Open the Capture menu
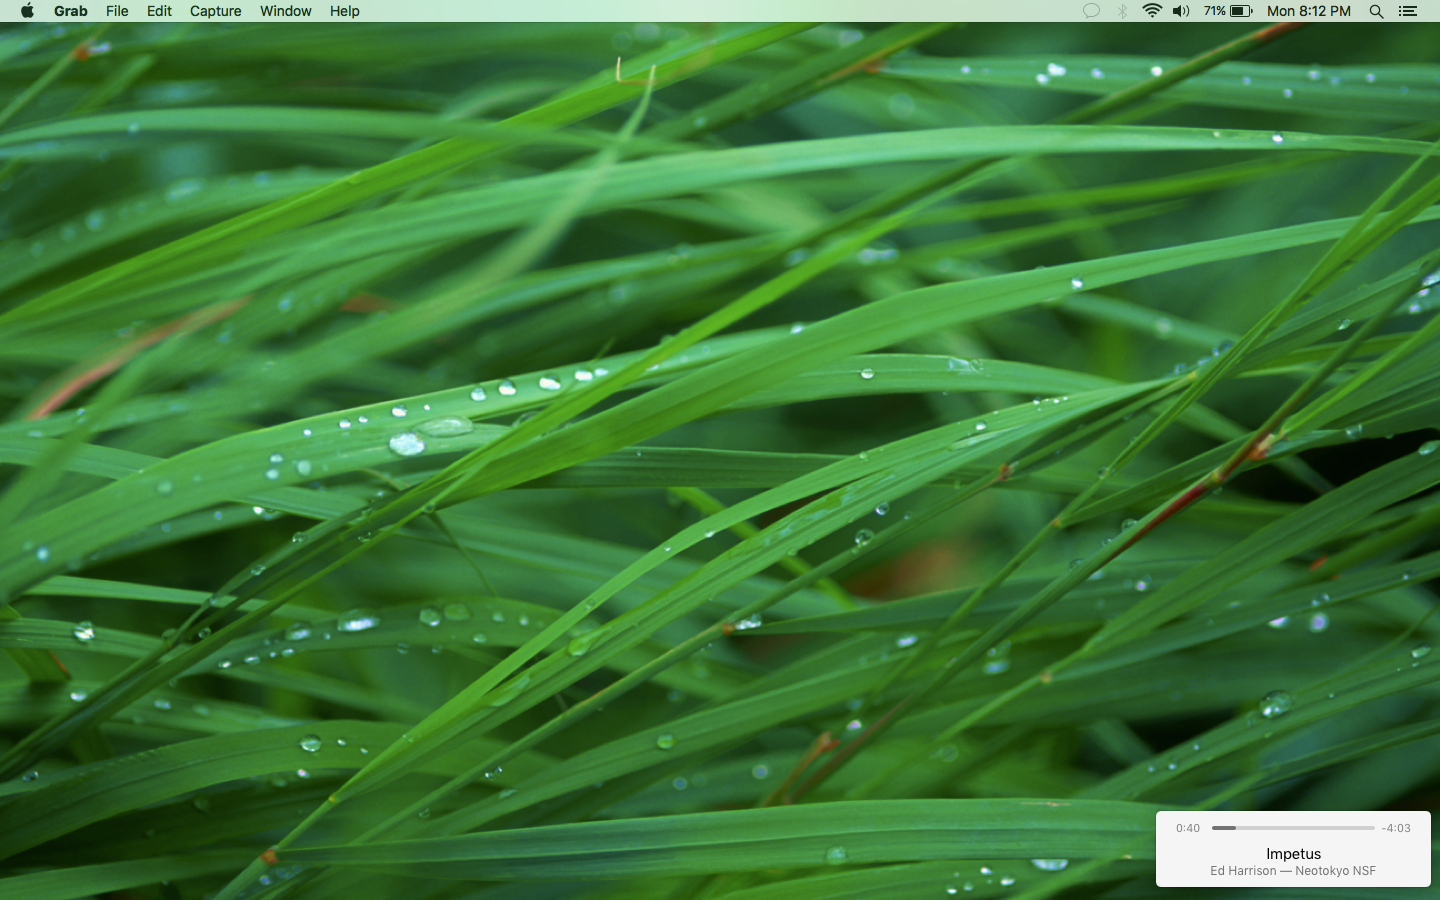 (x=215, y=11)
